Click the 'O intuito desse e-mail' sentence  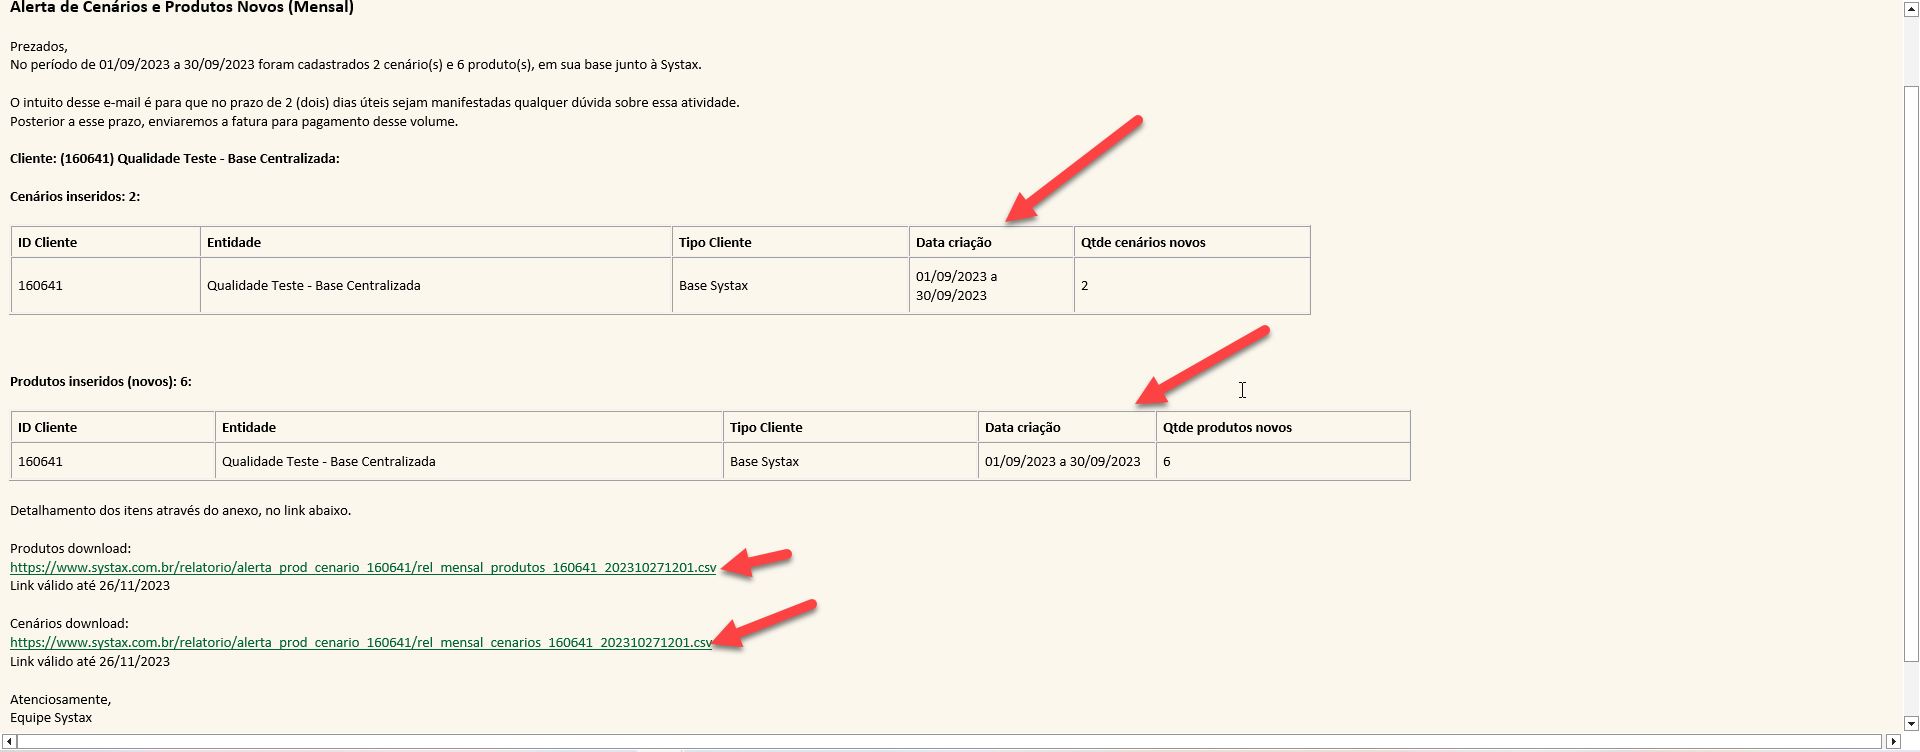click(375, 102)
